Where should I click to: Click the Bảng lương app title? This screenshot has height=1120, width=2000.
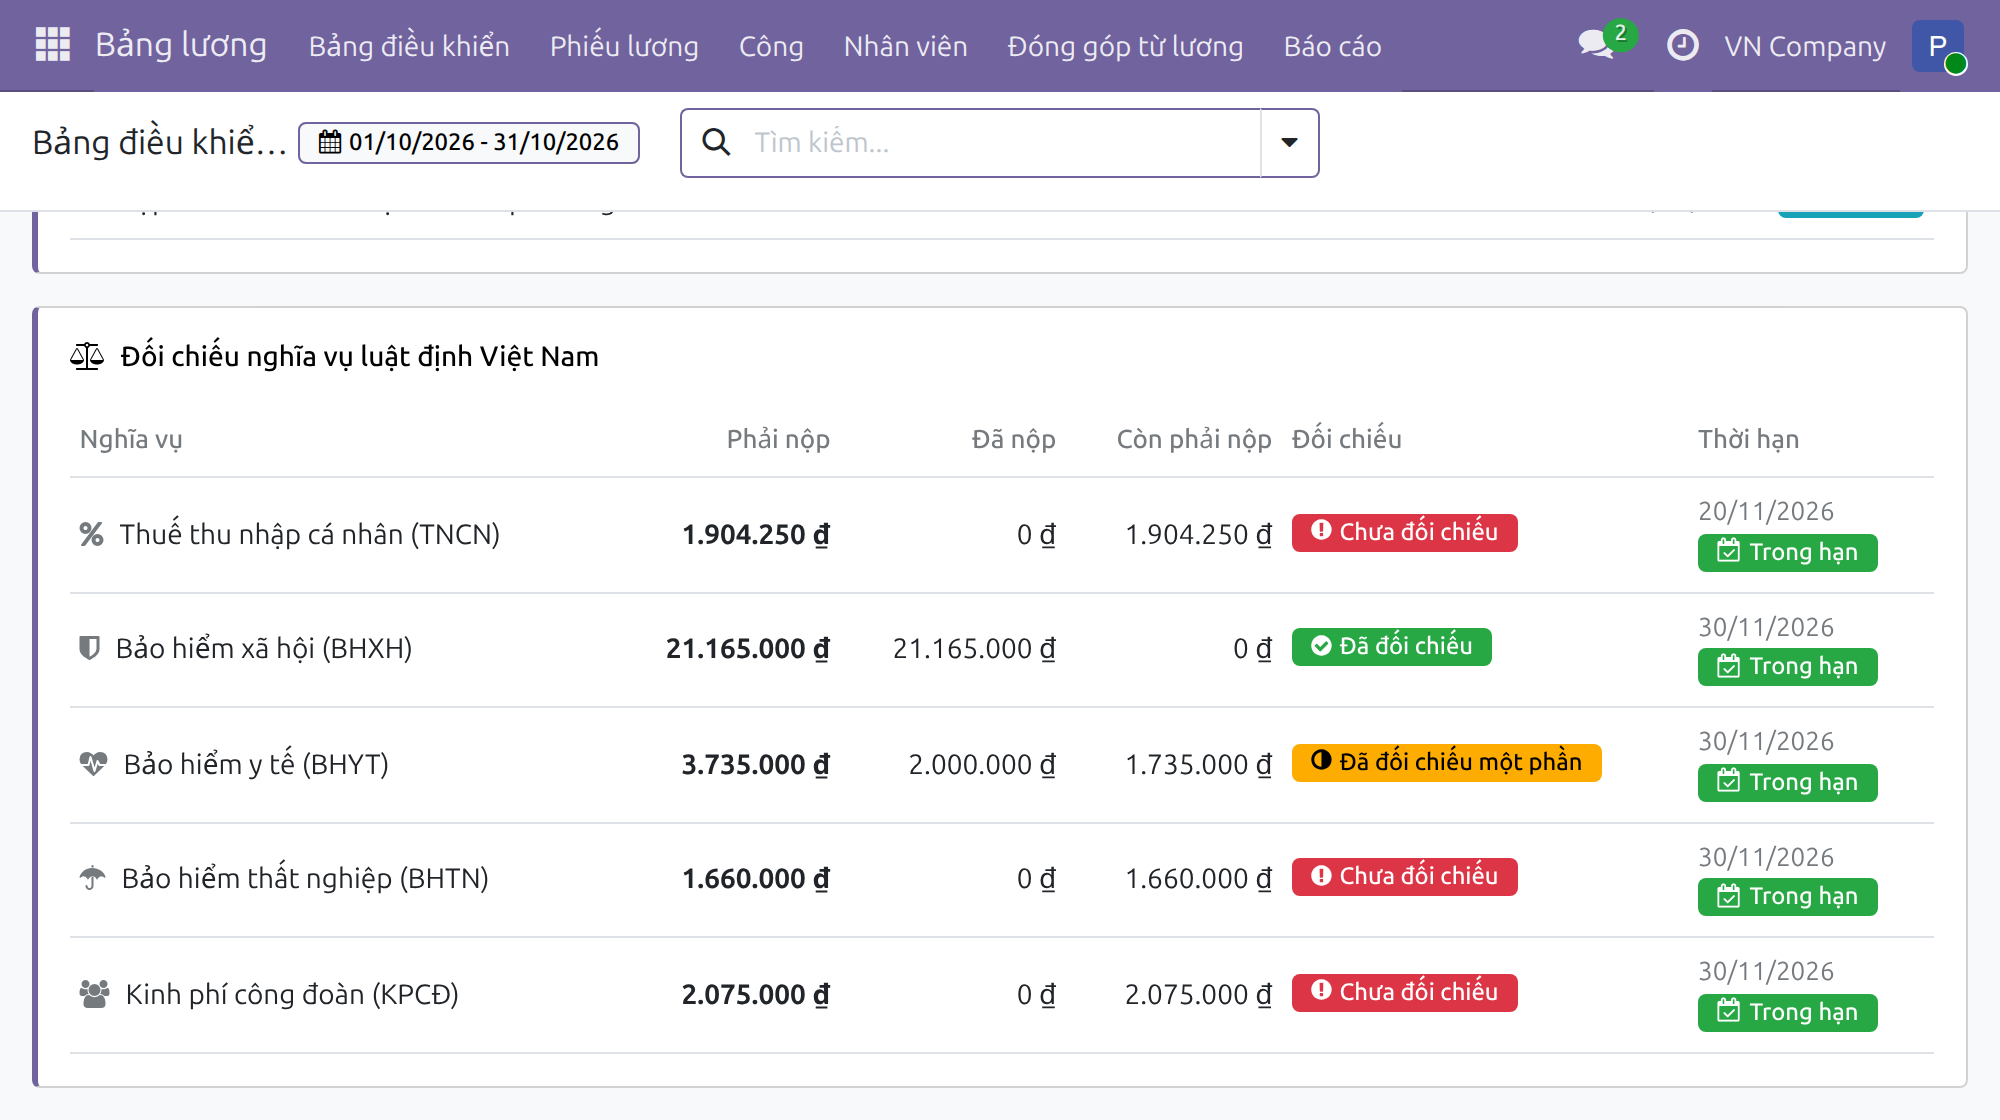[x=181, y=45]
